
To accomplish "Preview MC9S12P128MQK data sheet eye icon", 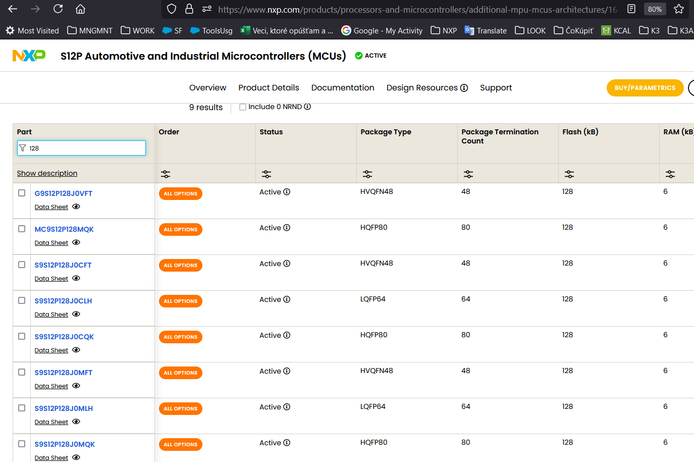I will click(x=76, y=243).
